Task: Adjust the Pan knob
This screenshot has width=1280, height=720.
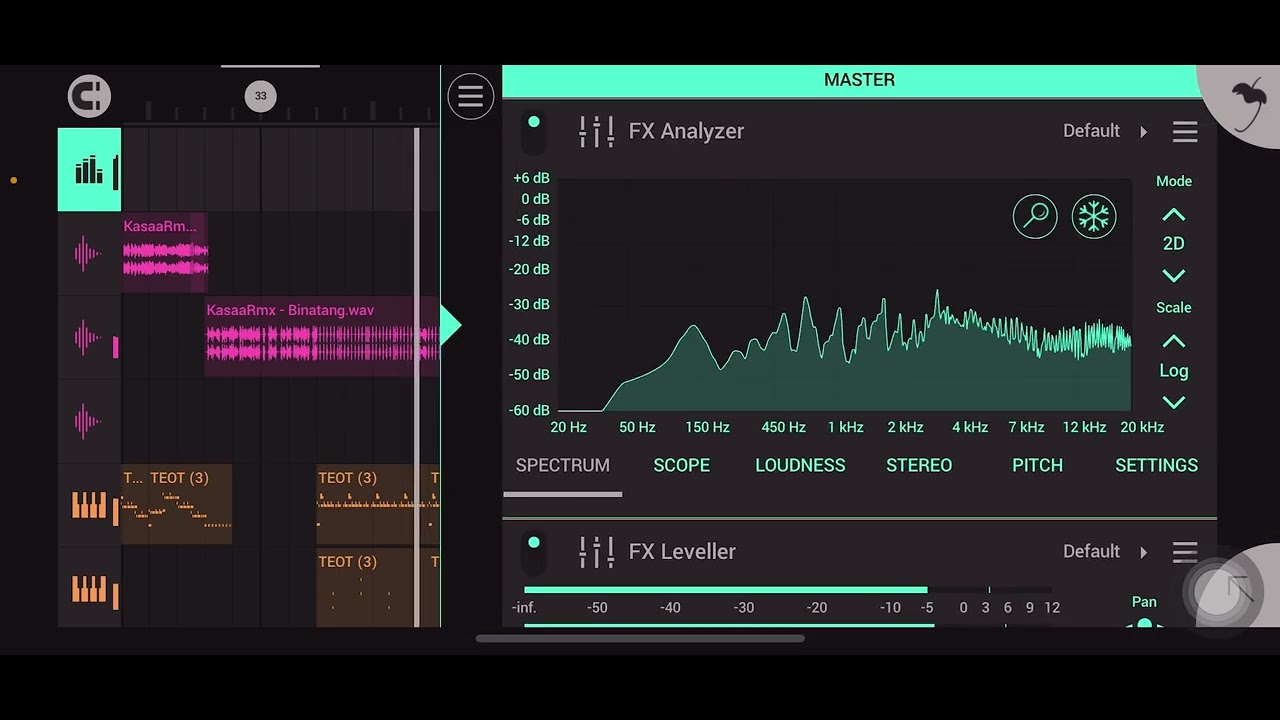Action: pos(1145,624)
